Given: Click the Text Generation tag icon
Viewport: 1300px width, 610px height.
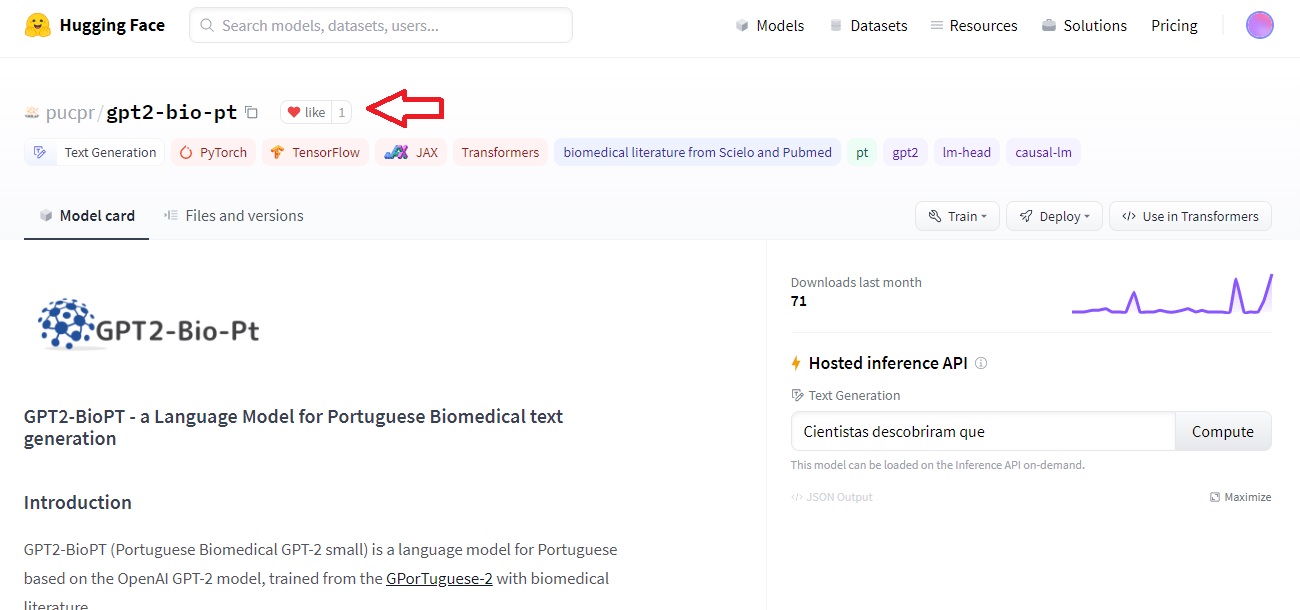Looking at the screenshot, I should point(40,152).
